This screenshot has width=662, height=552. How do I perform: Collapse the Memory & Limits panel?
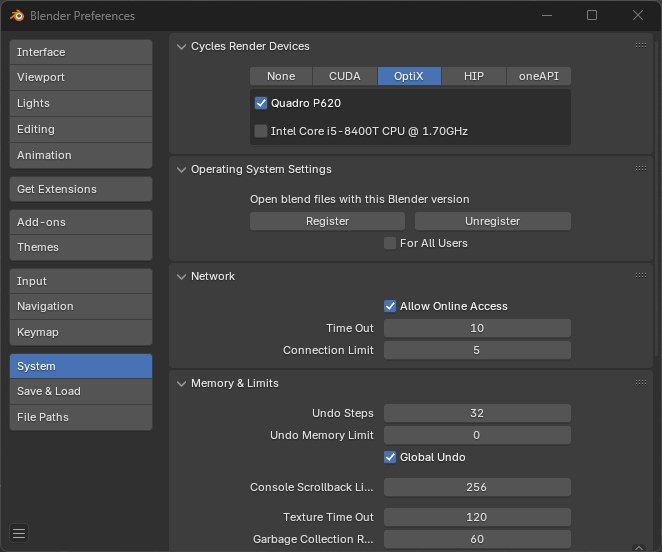point(182,383)
